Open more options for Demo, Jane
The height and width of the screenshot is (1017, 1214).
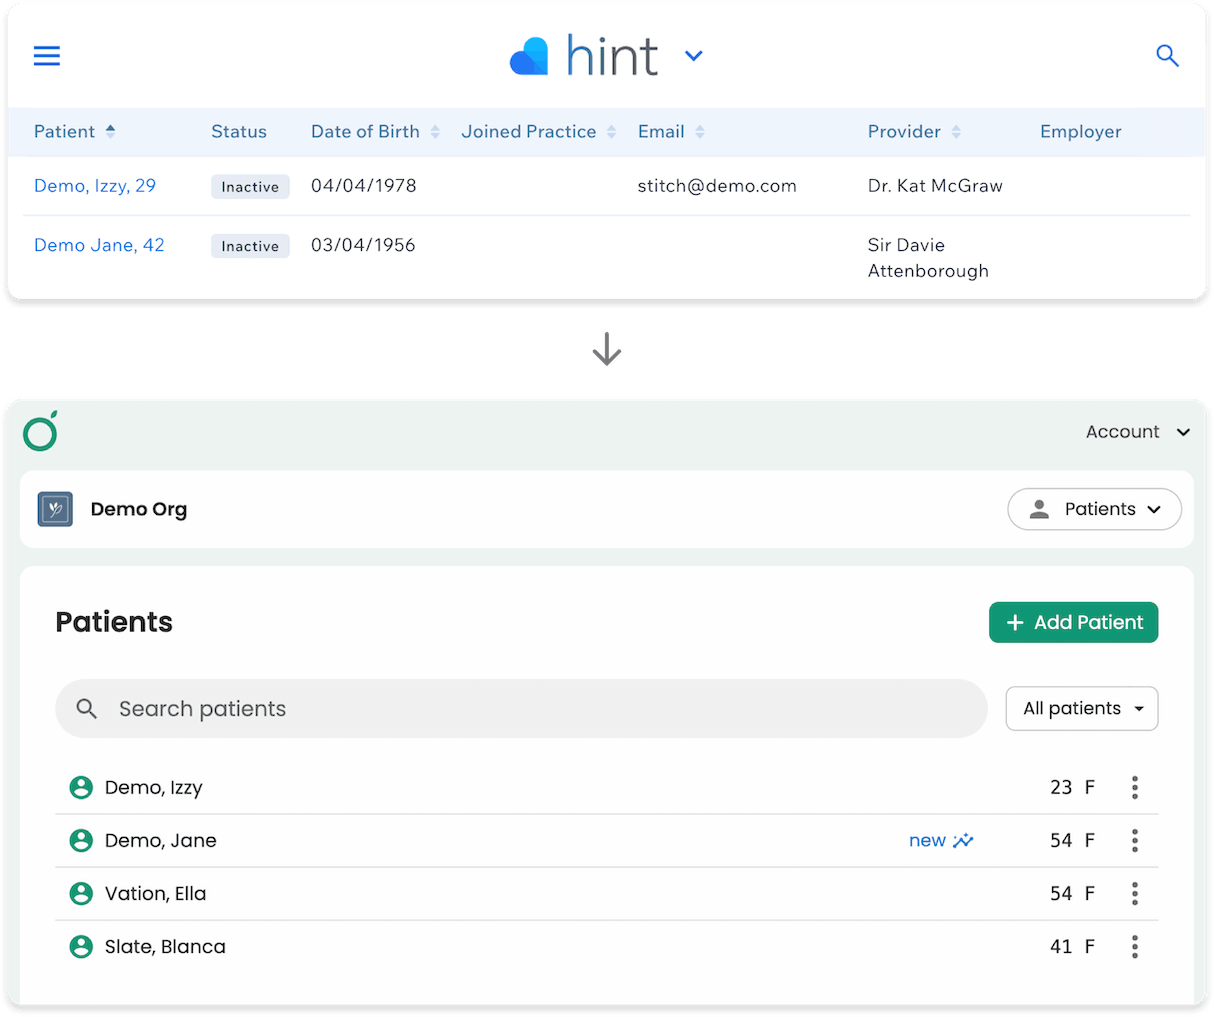(1134, 841)
